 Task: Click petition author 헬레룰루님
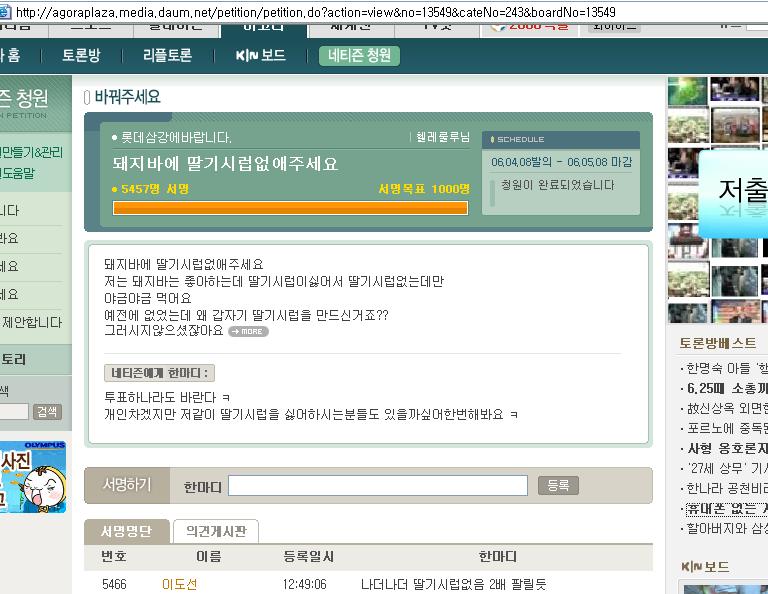[x=442, y=137]
